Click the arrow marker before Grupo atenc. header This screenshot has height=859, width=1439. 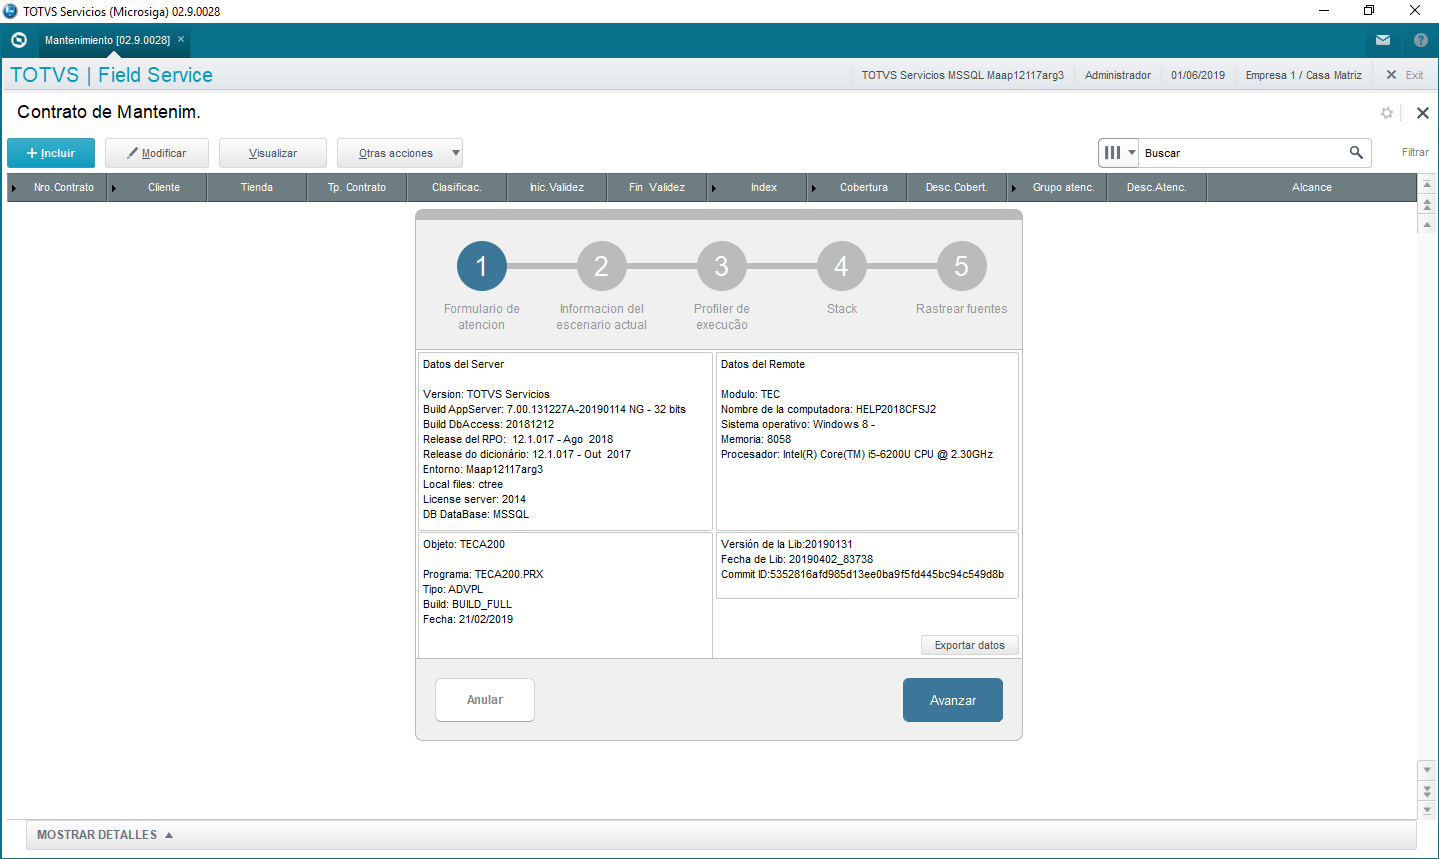(x=1014, y=188)
